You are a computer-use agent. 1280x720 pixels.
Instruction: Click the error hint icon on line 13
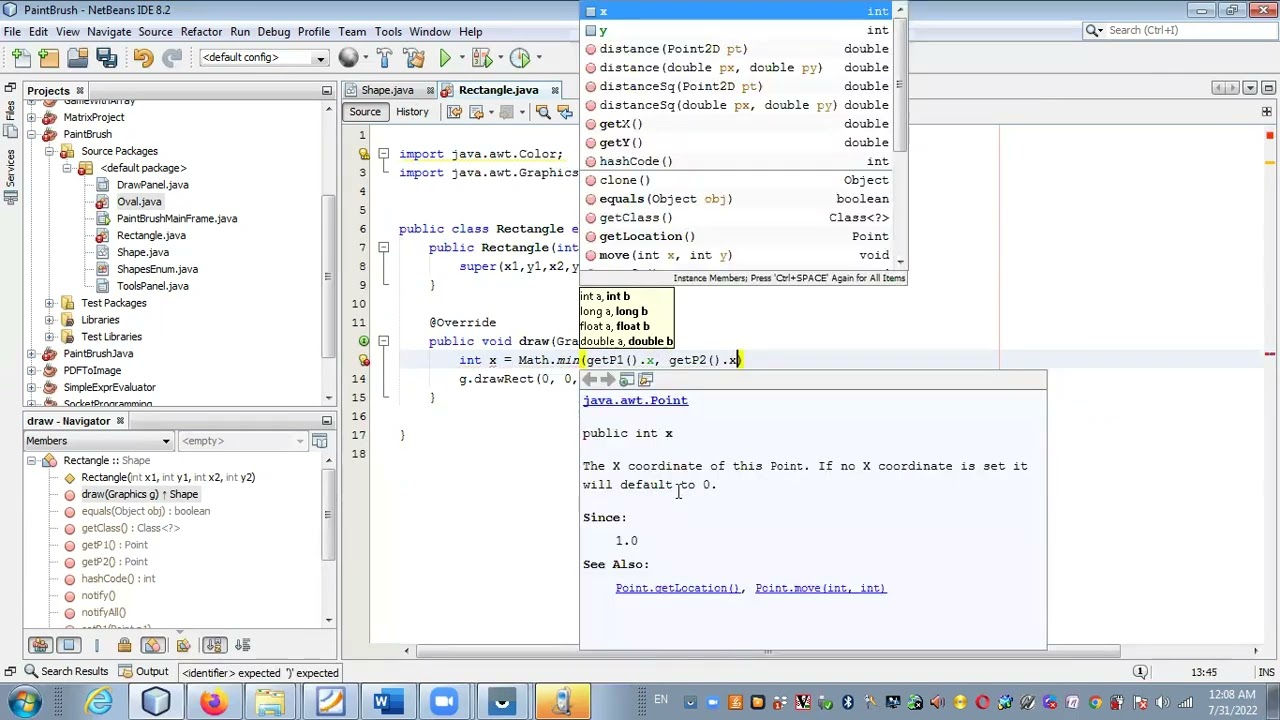(364, 360)
